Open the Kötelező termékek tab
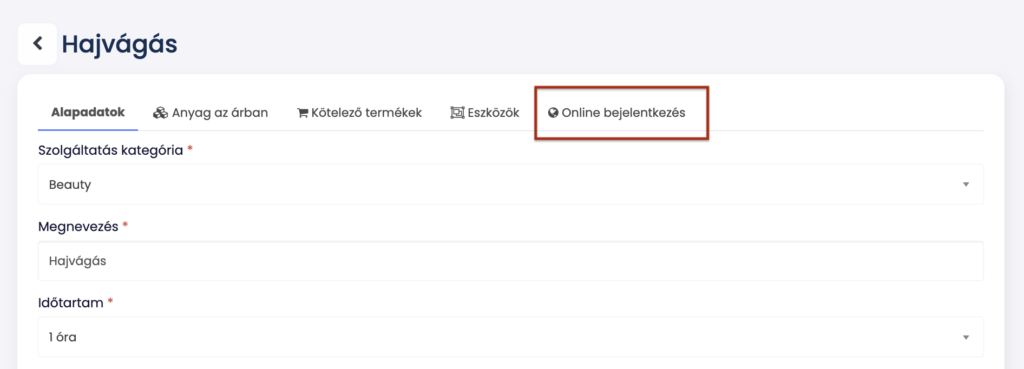This screenshot has height=369, width=1024. click(359, 112)
